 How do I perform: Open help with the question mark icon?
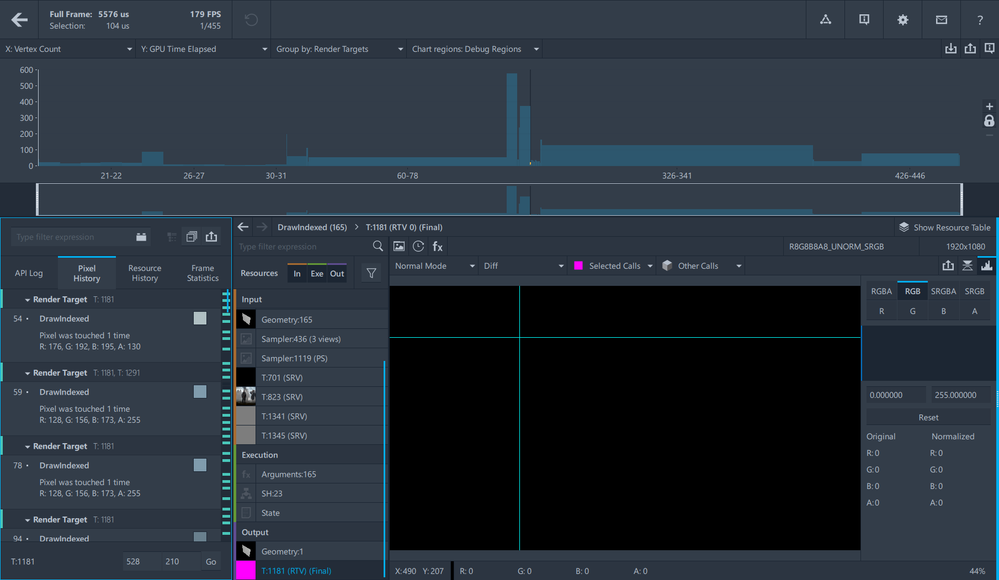coord(980,20)
